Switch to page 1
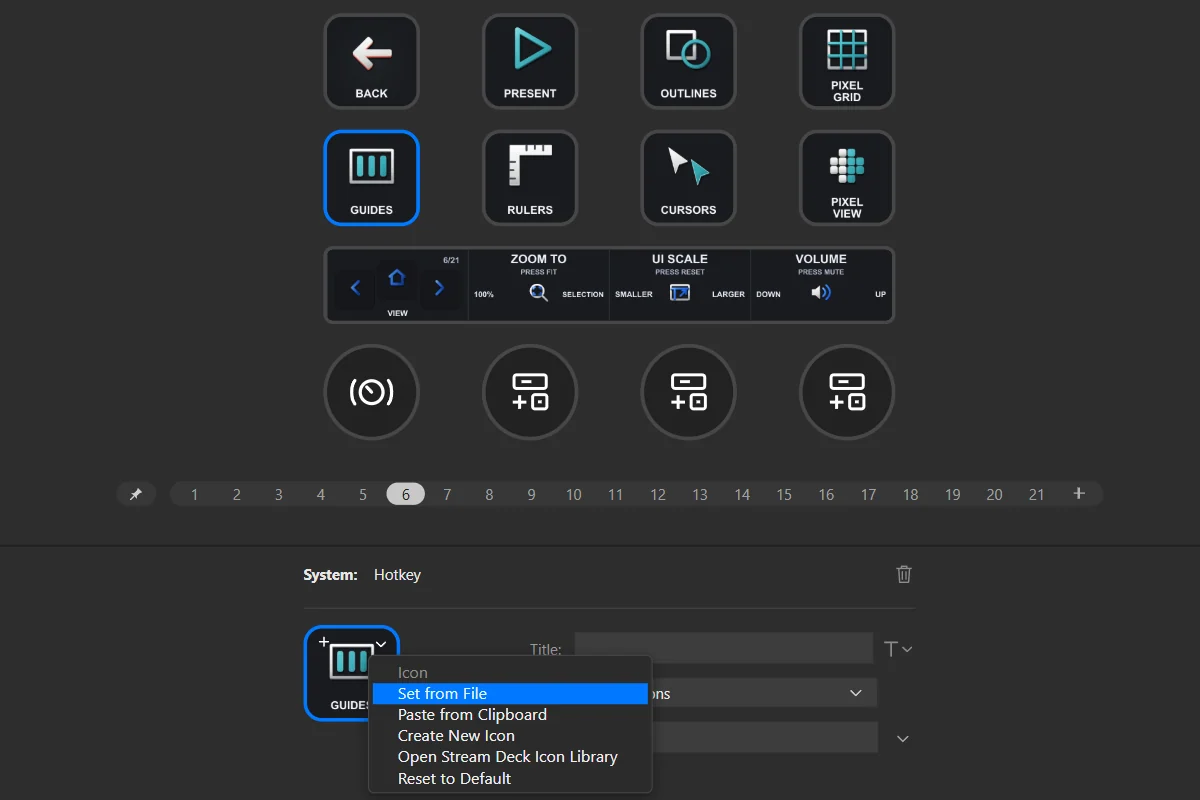1200x800 pixels. [x=194, y=494]
